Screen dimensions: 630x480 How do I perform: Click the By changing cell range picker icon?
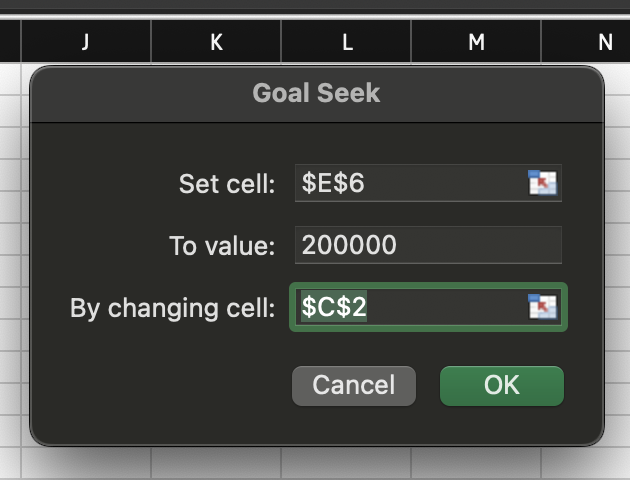(x=542, y=308)
